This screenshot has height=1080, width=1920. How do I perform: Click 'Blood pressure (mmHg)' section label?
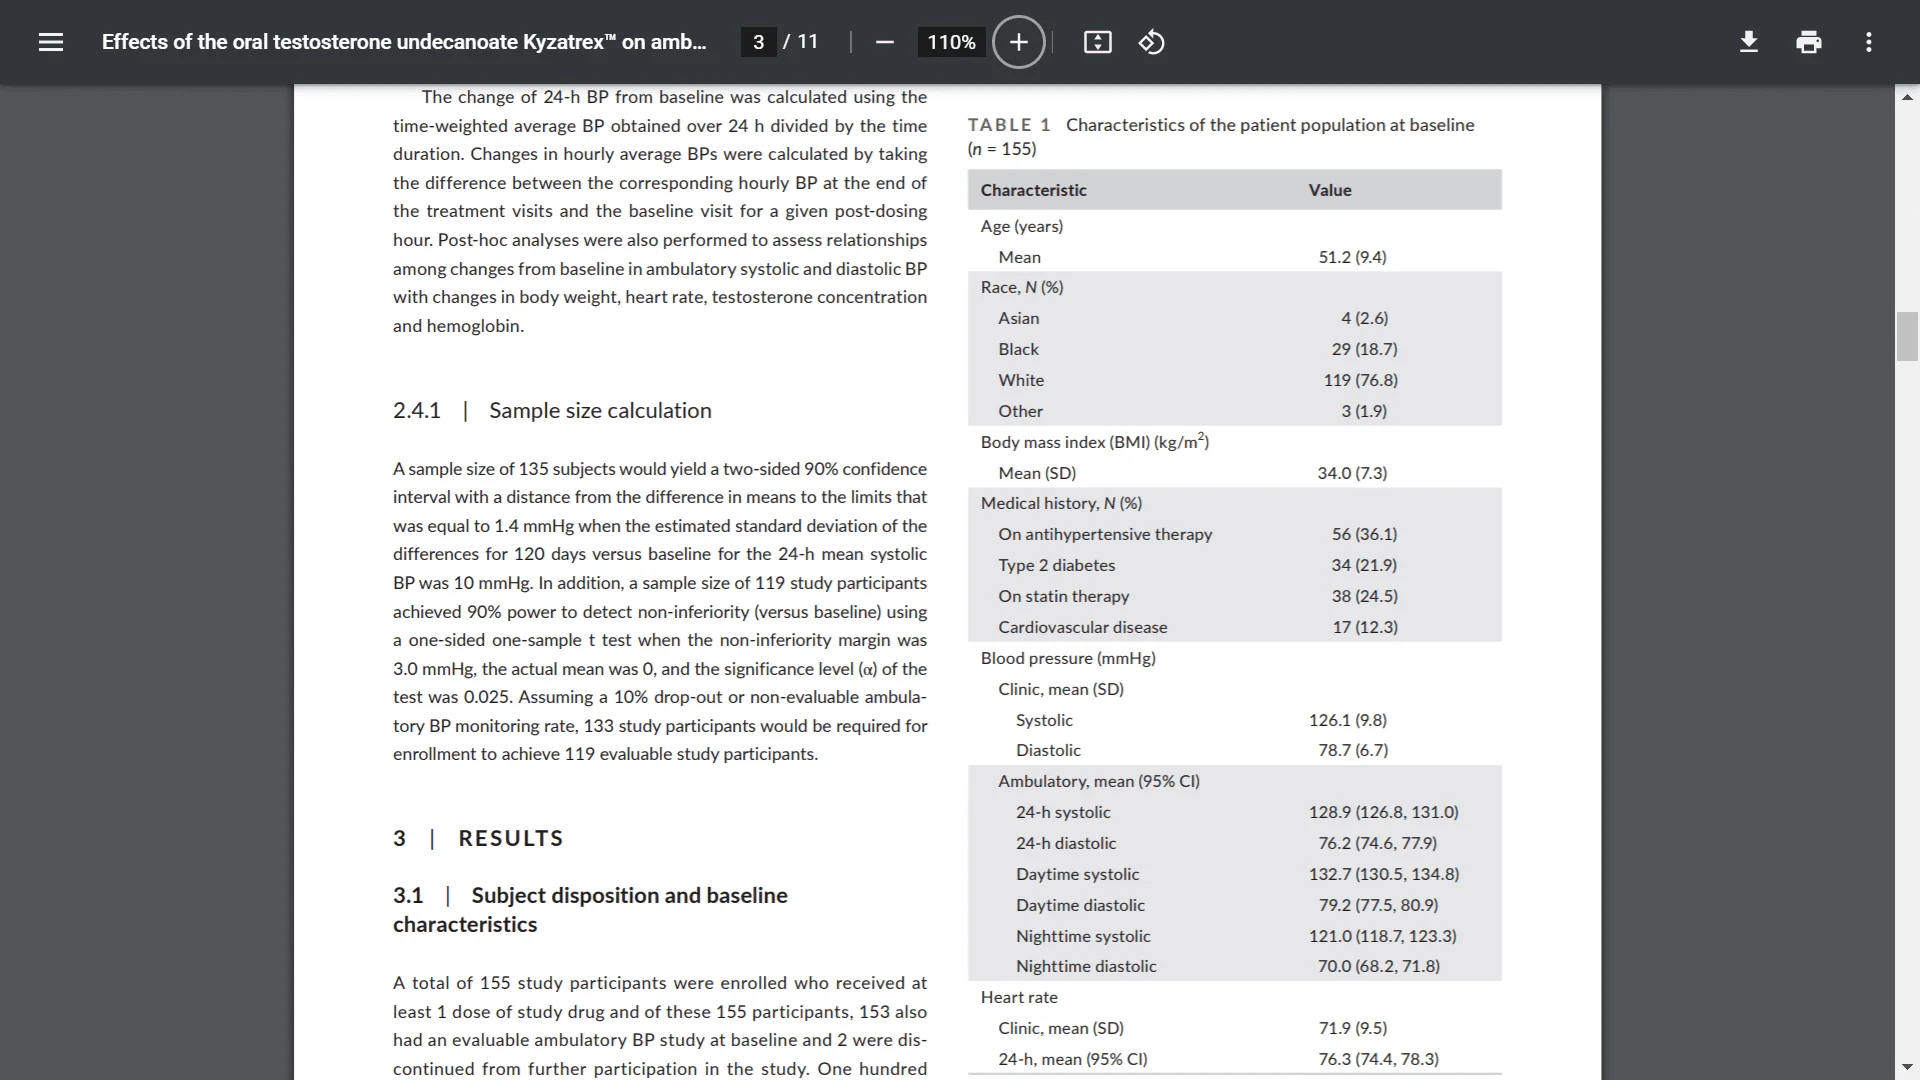(1068, 658)
